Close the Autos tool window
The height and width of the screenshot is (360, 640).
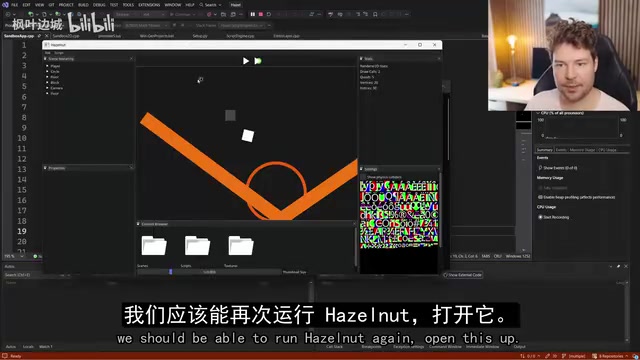click(626, 266)
